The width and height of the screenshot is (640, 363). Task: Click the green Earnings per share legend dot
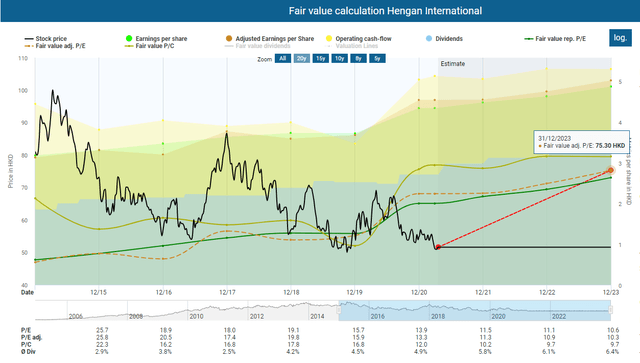click(x=129, y=38)
